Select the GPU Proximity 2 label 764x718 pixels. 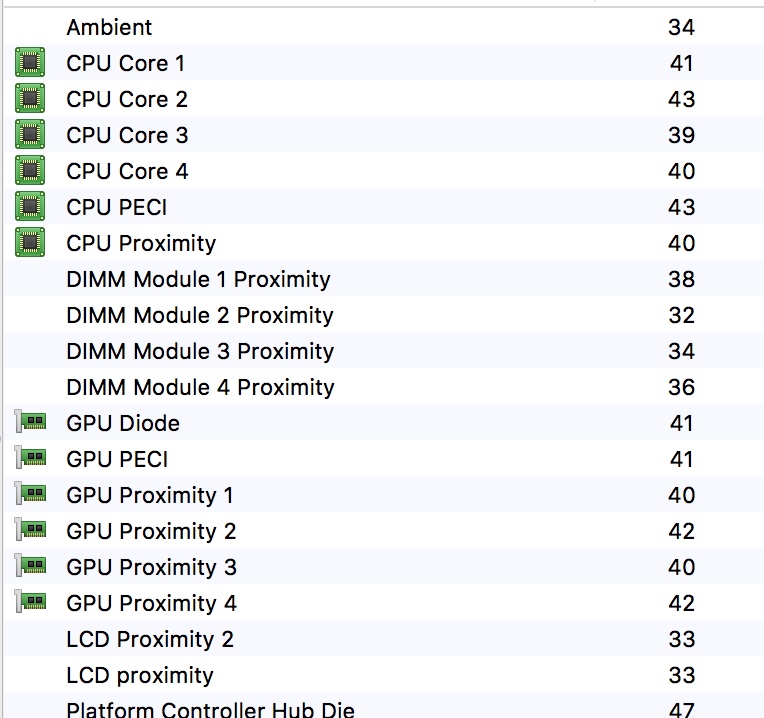pos(151,532)
